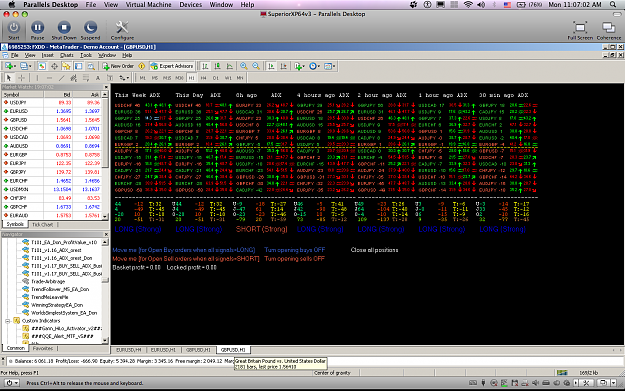Image resolution: width=625 pixels, height=391 pixels.
Task: Pause the Parallels virtual machine
Action: click(x=37, y=30)
